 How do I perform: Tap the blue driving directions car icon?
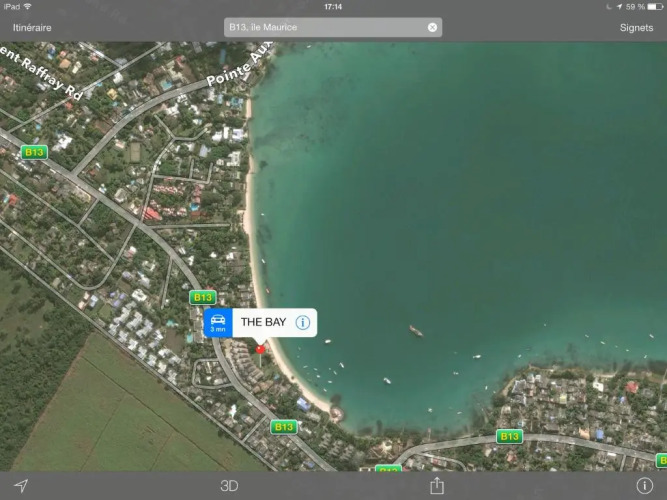point(218,323)
